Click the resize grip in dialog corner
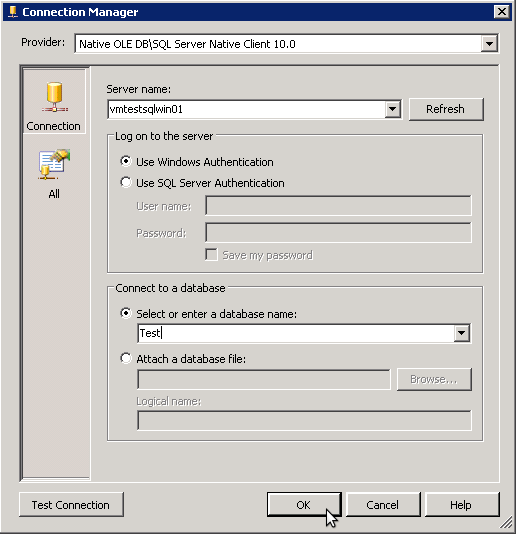 pos(507,522)
